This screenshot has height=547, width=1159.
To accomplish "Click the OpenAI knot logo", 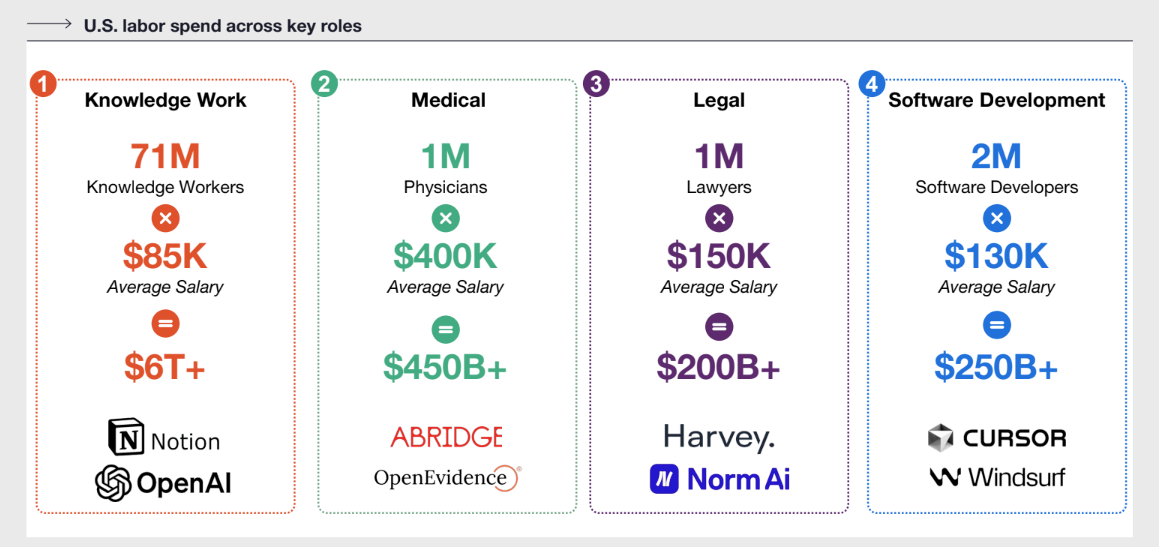I will tap(113, 481).
